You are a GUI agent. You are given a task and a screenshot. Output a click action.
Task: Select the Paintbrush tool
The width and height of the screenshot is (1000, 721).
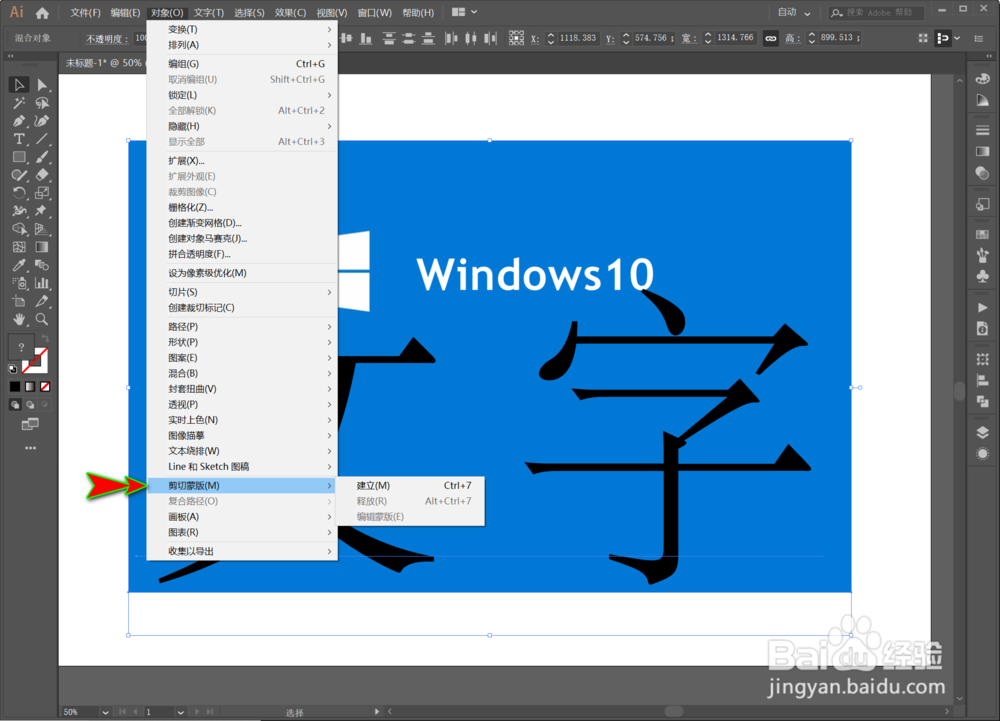[42, 157]
